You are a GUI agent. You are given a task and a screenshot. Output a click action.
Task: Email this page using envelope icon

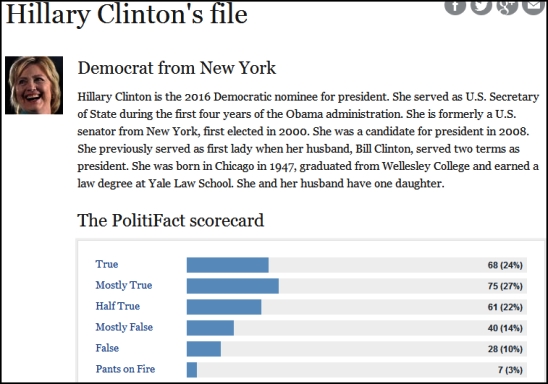click(533, 6)
